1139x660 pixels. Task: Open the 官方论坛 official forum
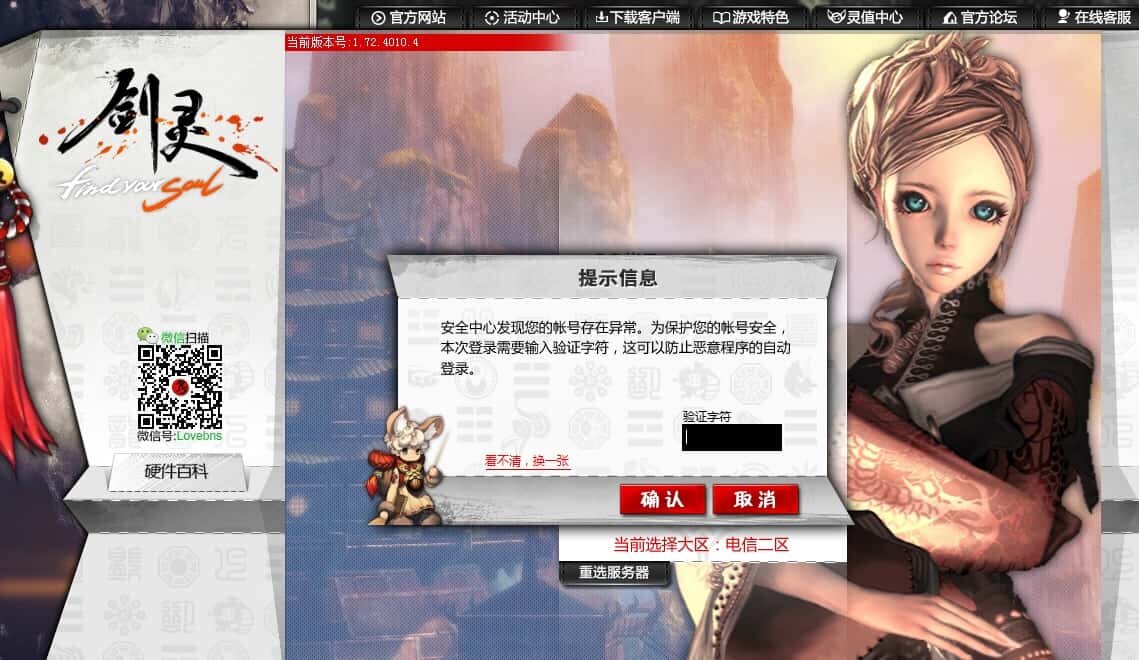(989, 17)
